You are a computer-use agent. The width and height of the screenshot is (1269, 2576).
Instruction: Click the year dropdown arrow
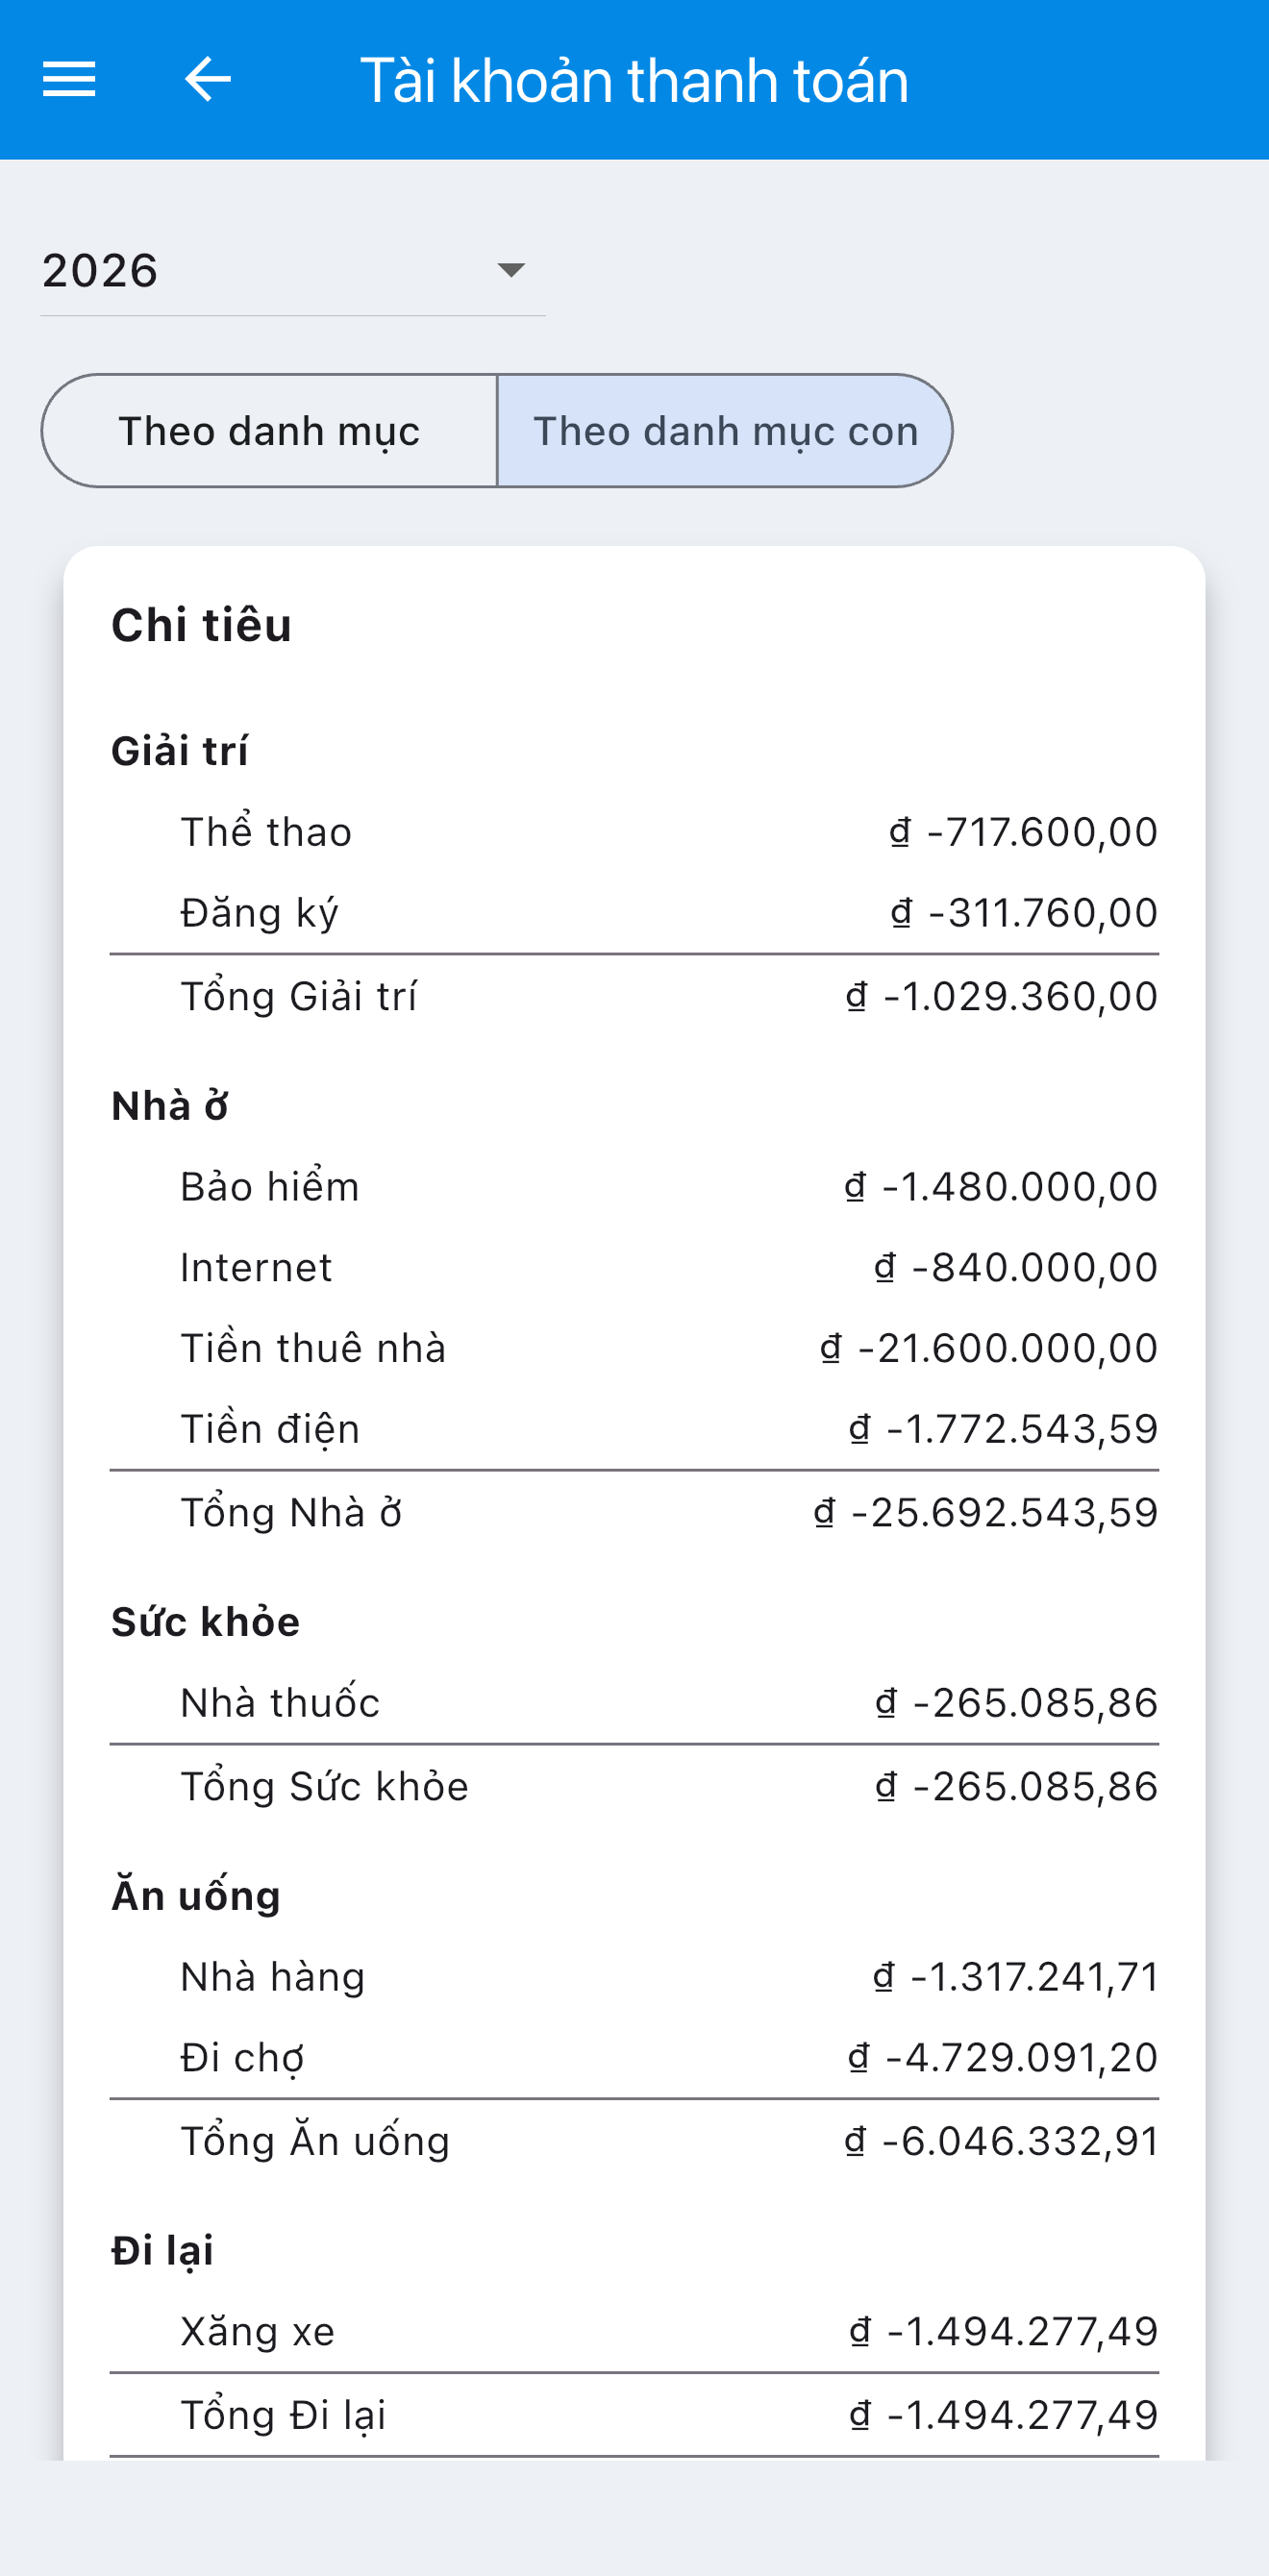[511, 270]
